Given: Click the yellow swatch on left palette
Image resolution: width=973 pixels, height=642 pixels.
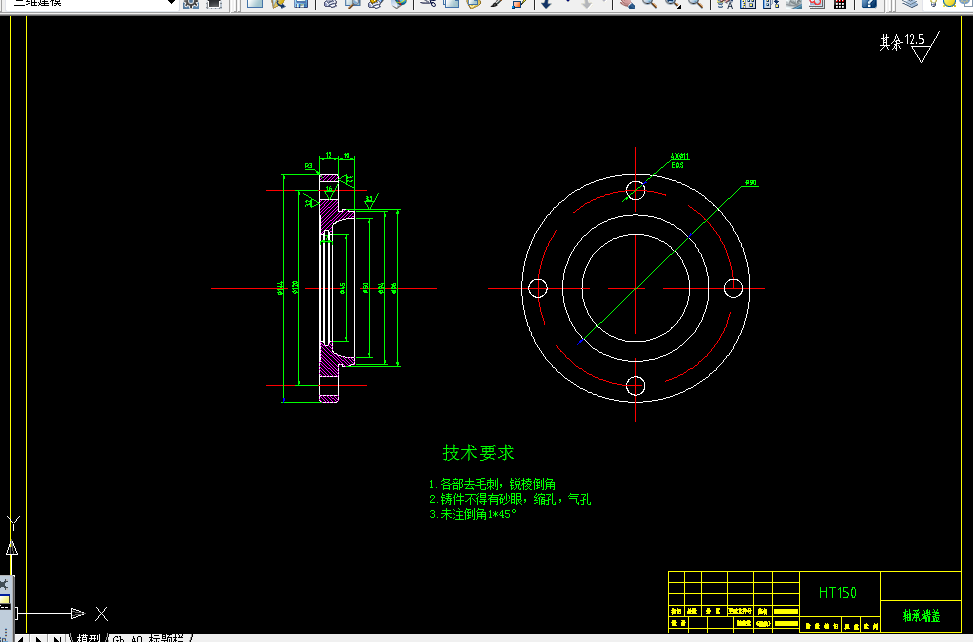Looking at the screenshot, I should 4,600.
